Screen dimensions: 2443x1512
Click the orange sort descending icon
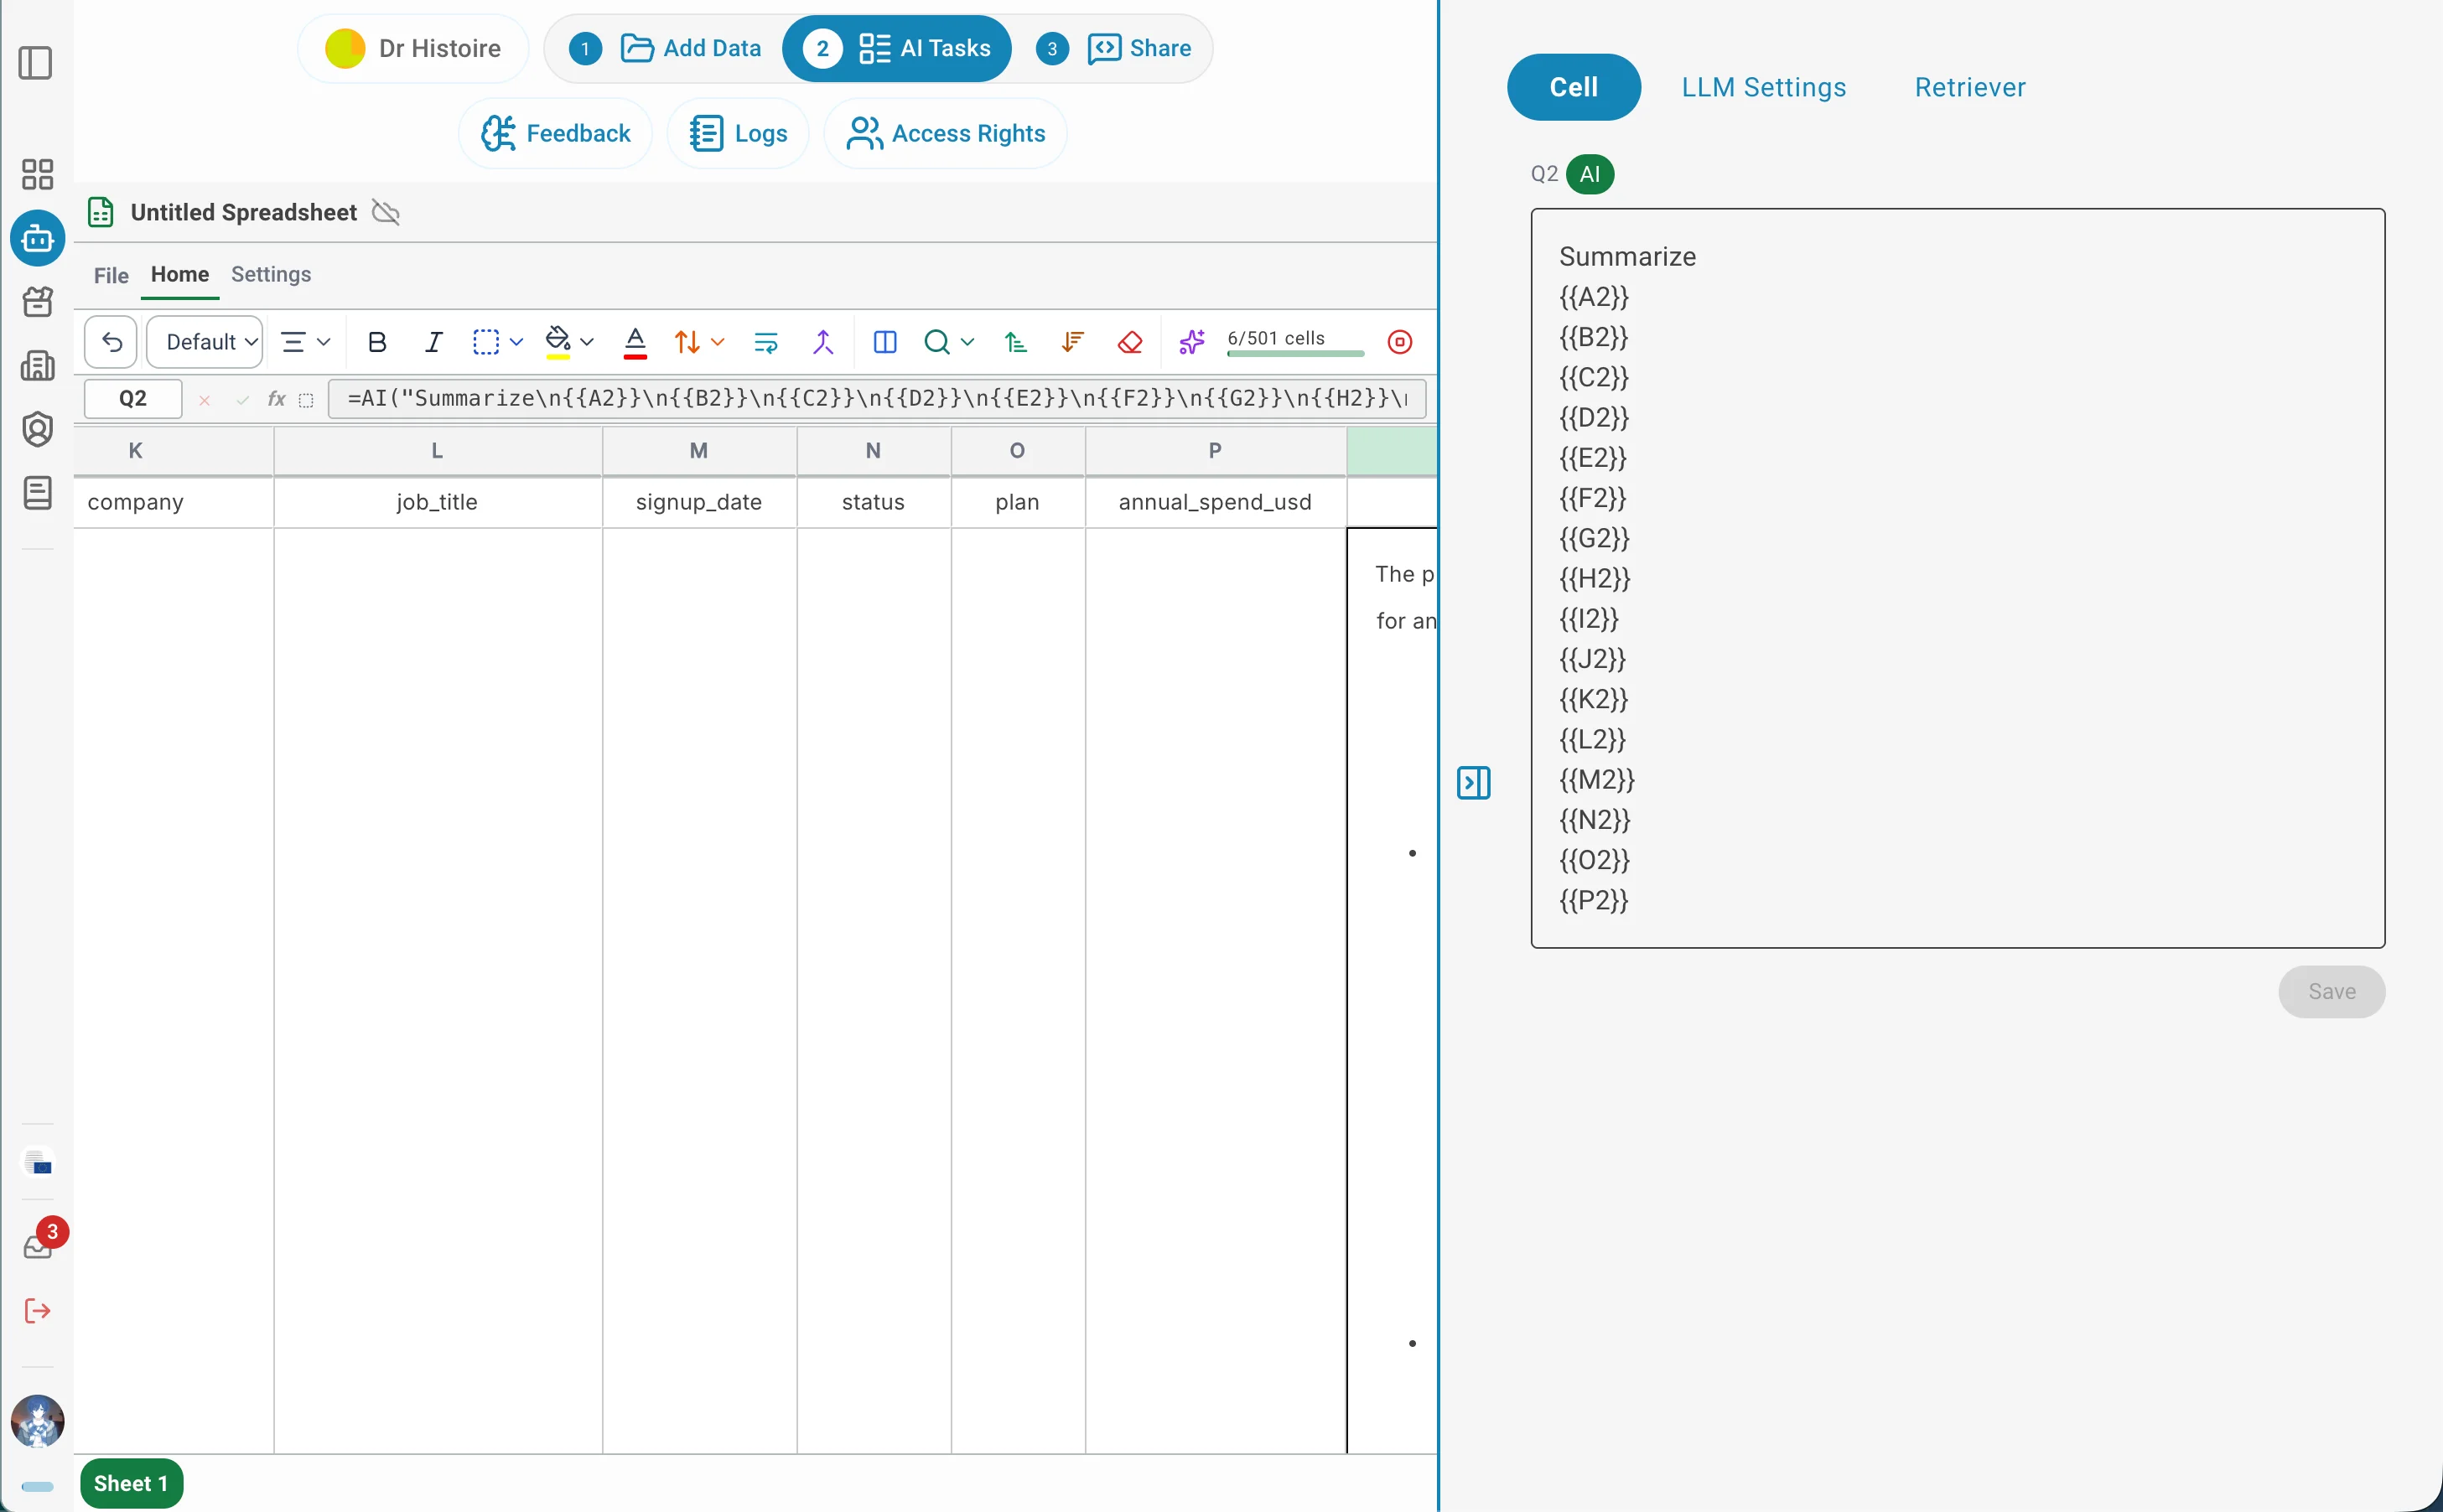click(1072, 342)
